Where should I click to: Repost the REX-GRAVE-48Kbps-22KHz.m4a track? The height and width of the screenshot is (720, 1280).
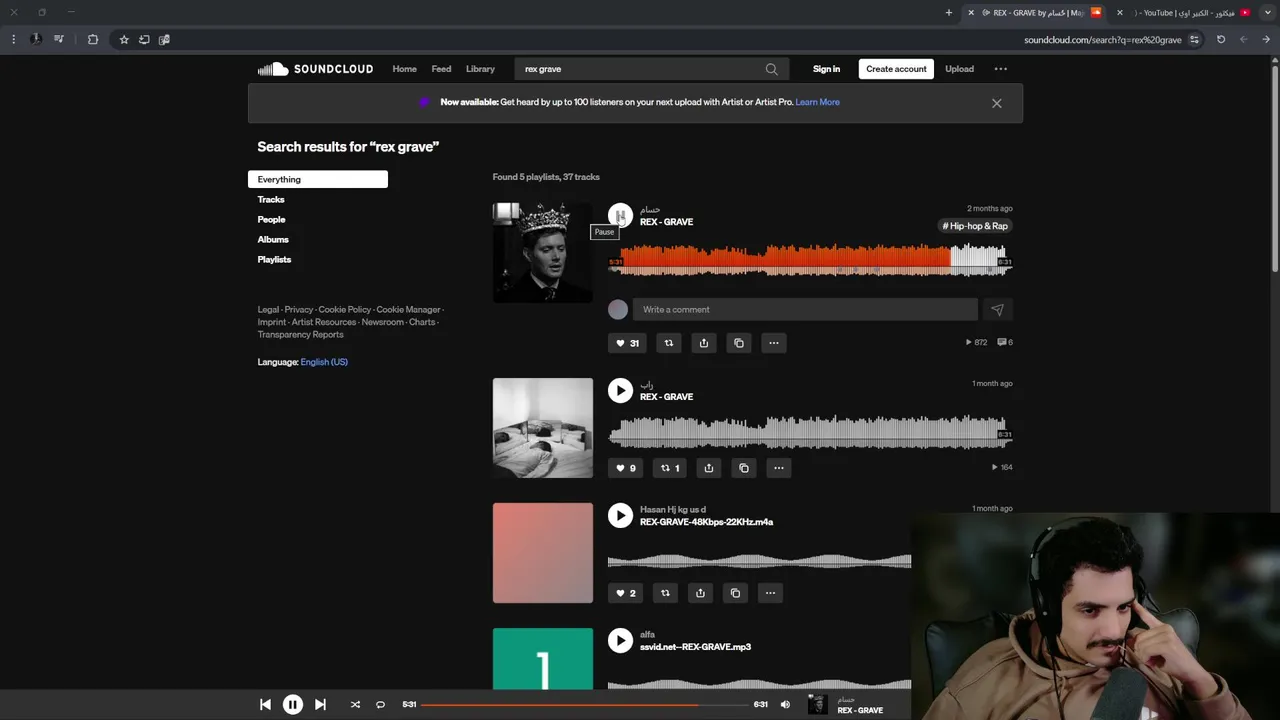pyautogui.click(x=665, y=593)
